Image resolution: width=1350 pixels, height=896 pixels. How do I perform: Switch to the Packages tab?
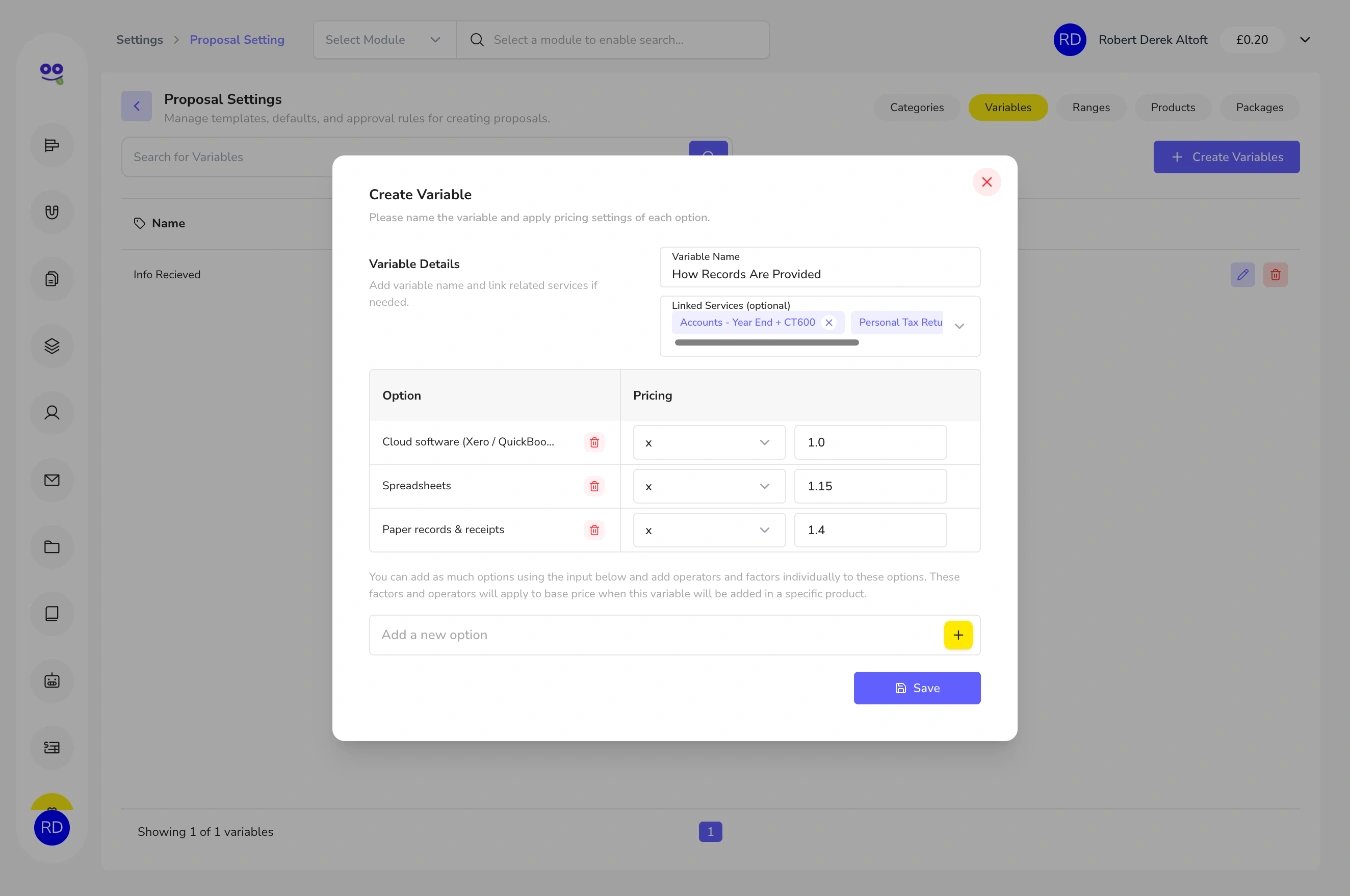click(x=1260, y=107)
